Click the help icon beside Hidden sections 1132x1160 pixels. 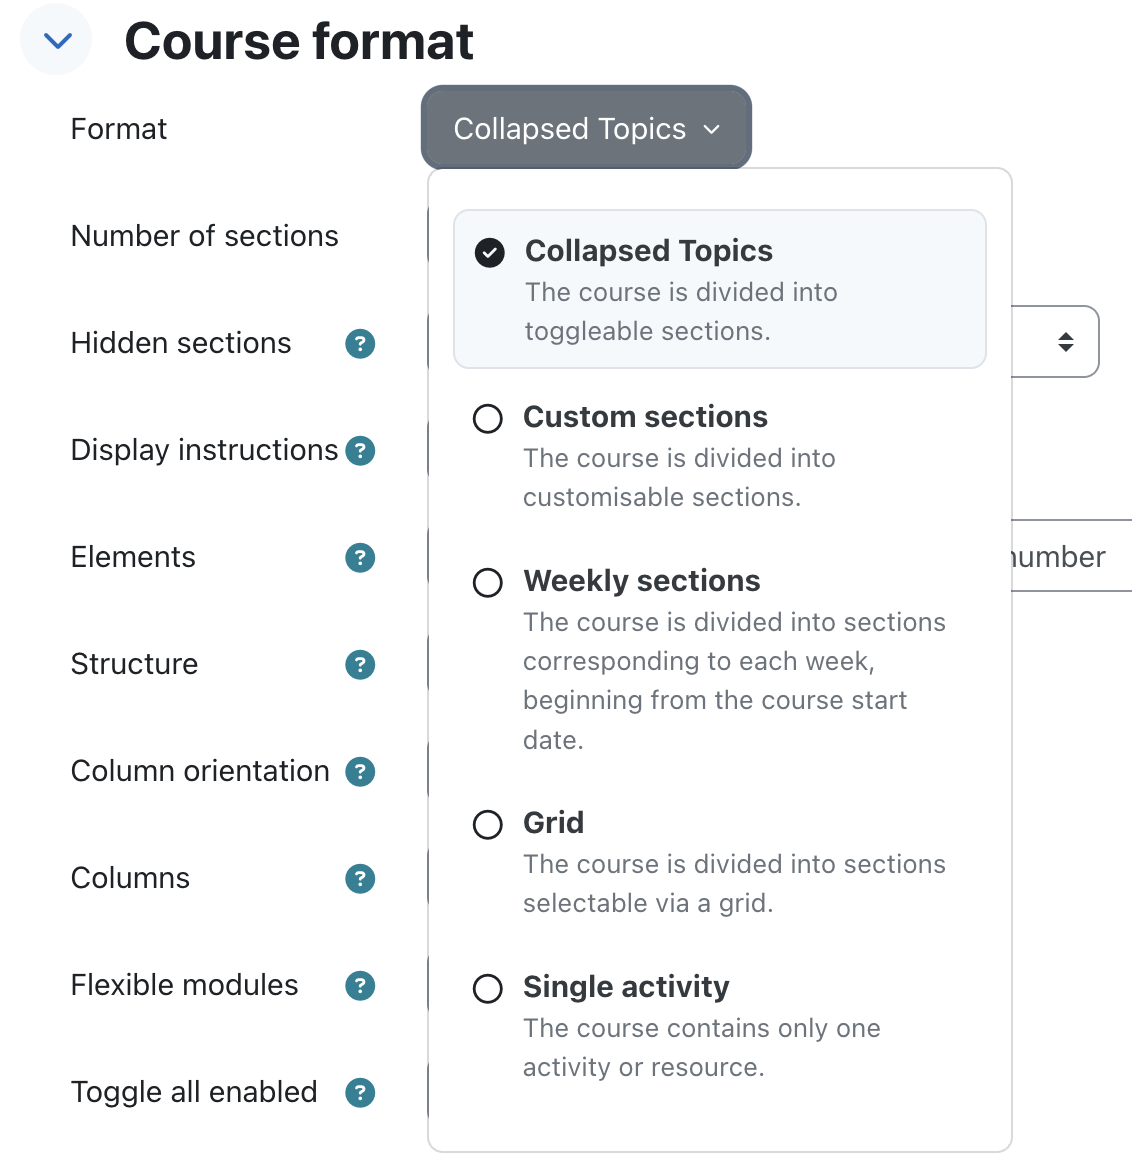(x=359, y=343)
